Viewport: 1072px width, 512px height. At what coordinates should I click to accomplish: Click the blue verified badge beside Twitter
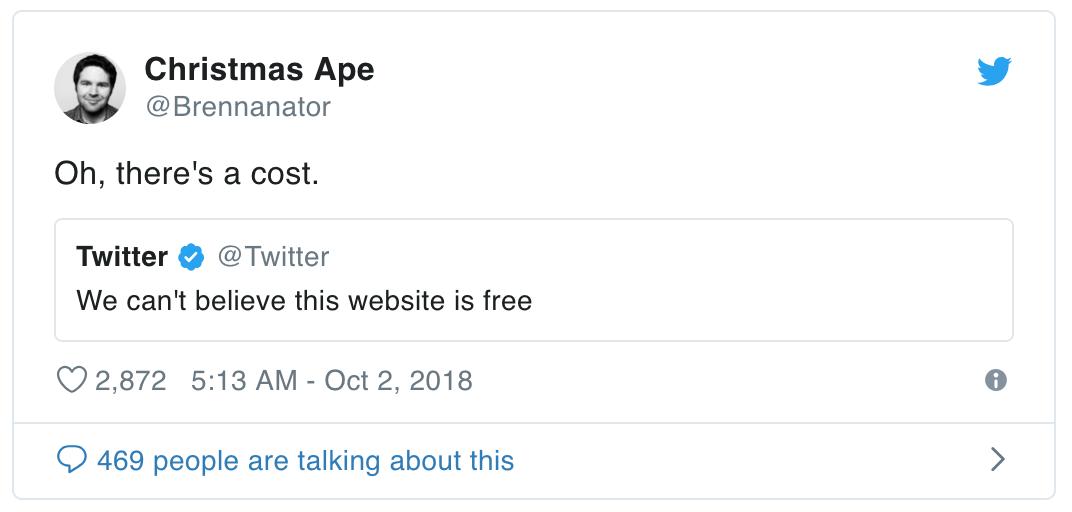pyautogui.click(x=191, y=257)
